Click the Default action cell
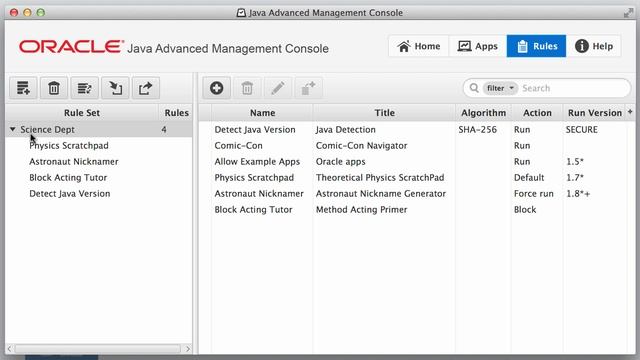 click(529, 178)
